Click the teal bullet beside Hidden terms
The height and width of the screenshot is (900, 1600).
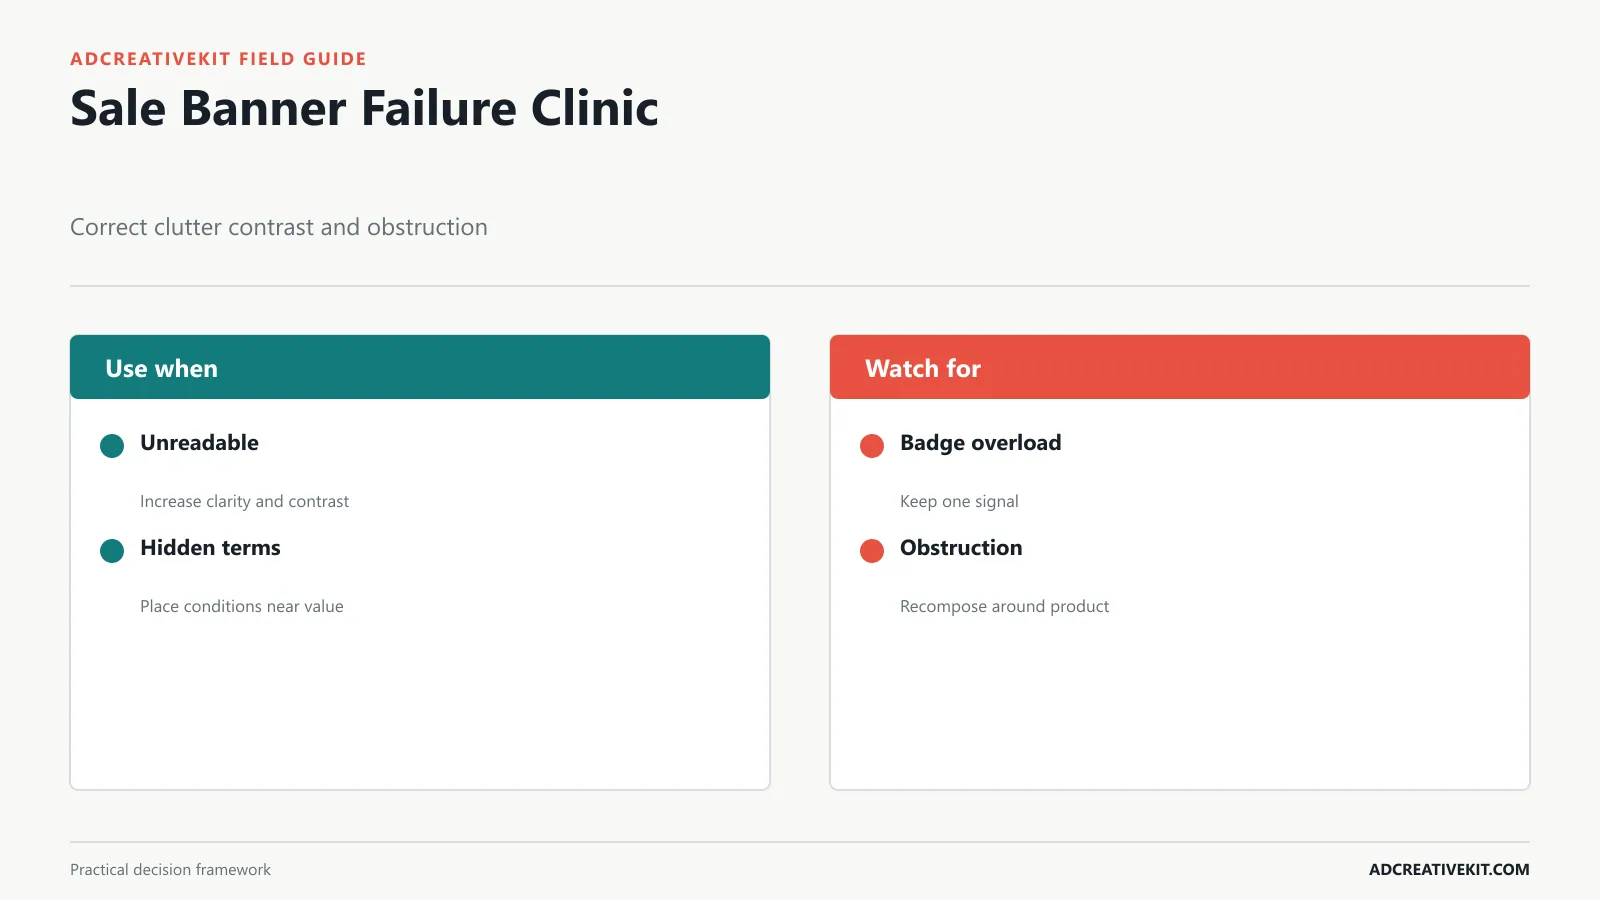[112, 551]
